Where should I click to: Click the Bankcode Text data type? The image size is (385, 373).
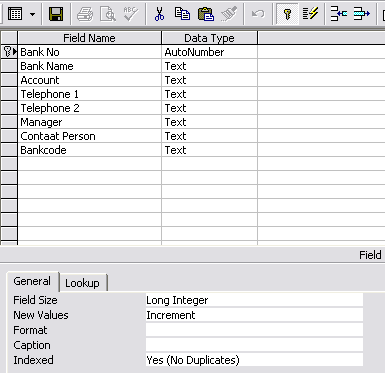tap(209, 150)
